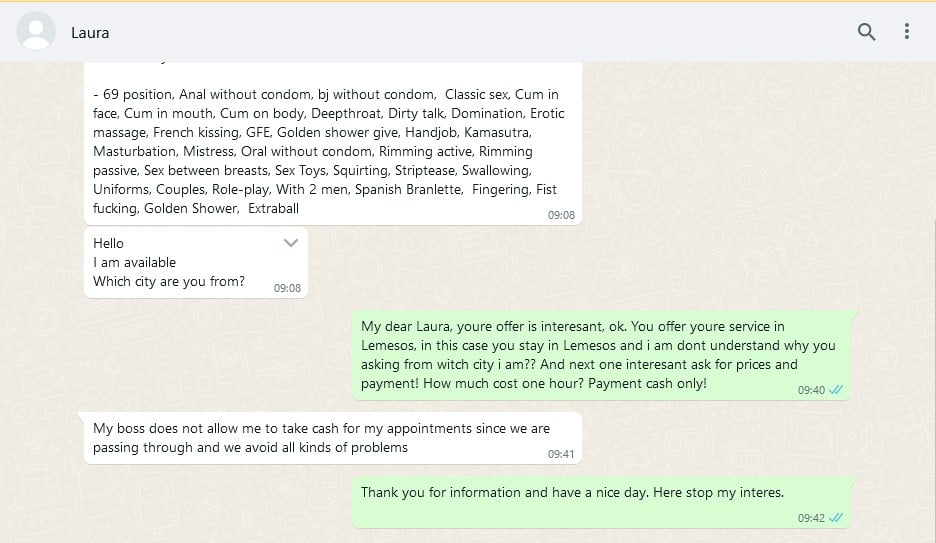Click the 09:41 timestamp
Viewport: 936px width, 543px height.
[x=561, y=454]
